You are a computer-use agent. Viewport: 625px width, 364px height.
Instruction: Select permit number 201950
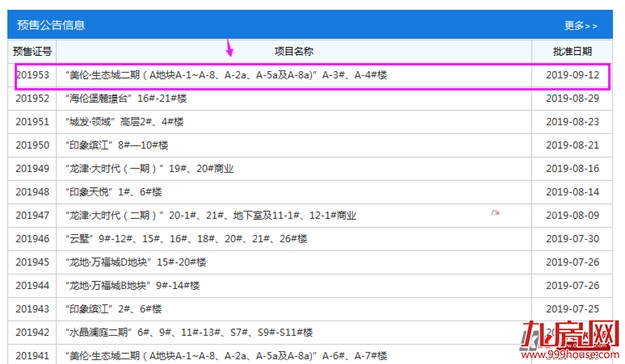coord(32,145)
